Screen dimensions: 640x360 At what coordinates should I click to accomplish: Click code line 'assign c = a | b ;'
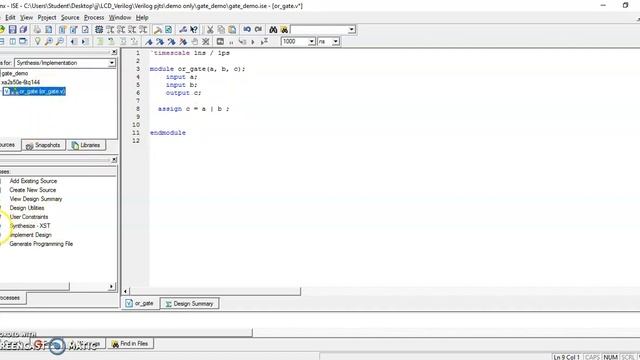point(193,109)
